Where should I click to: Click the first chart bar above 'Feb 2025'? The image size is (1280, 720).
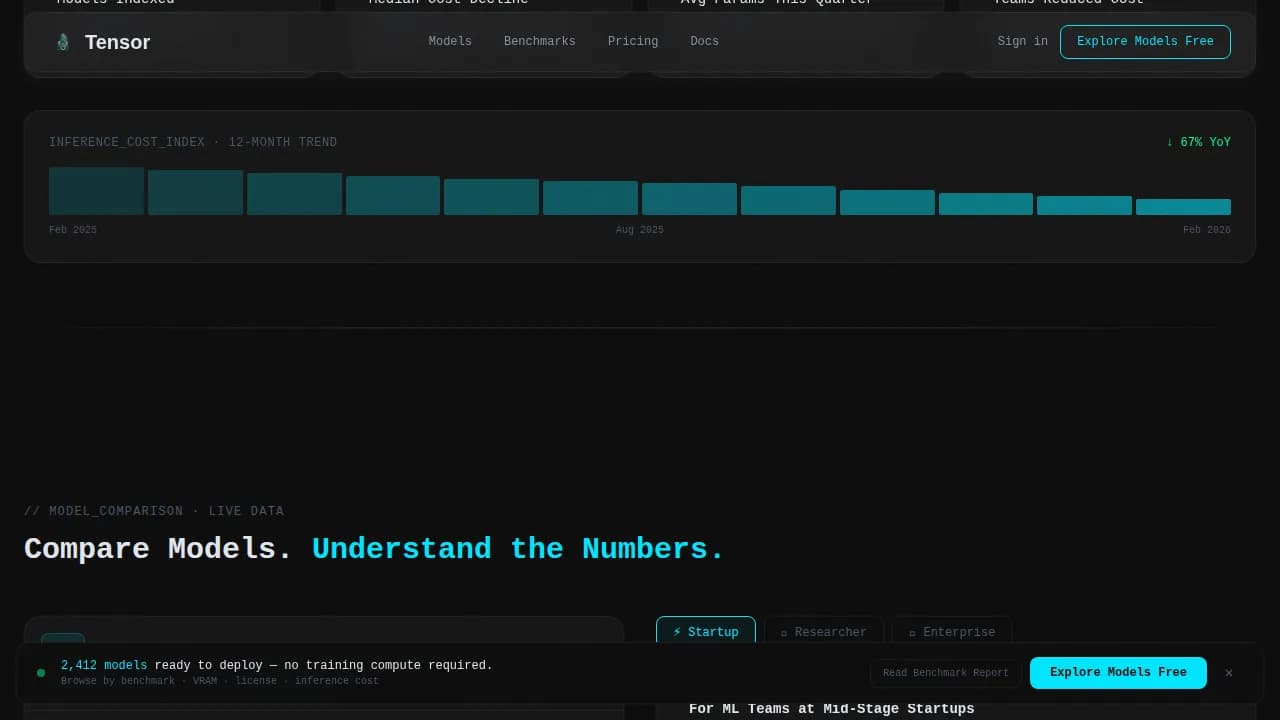pos(96,191)
